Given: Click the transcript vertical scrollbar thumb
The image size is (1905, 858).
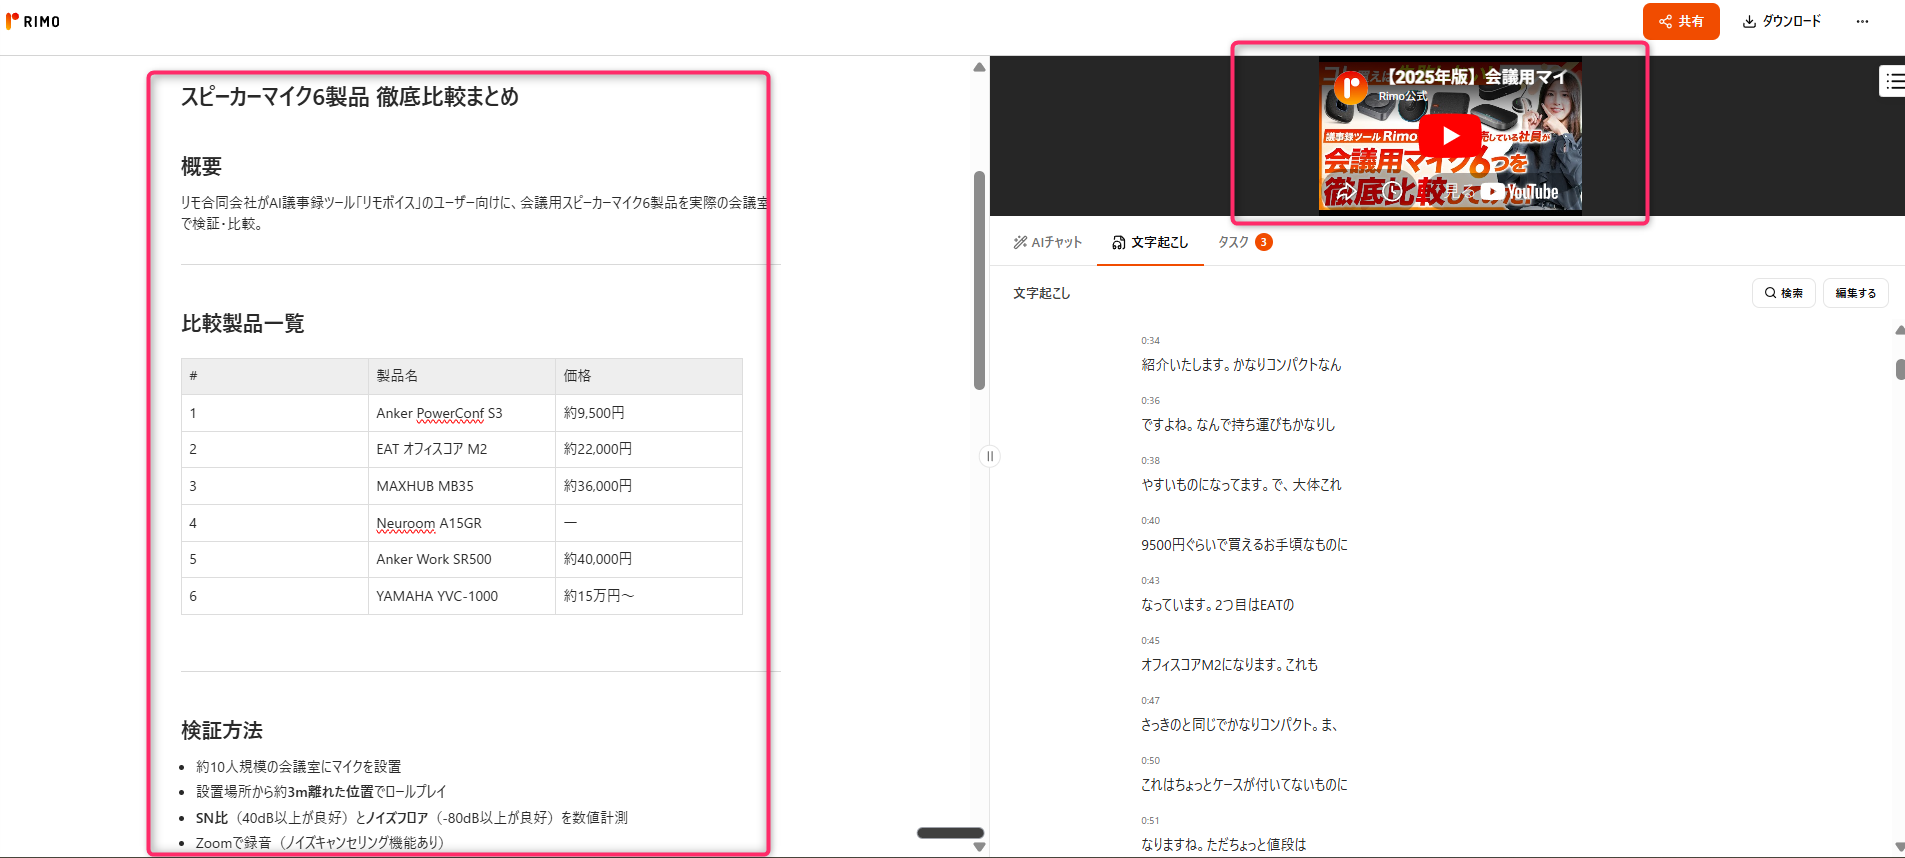Looking at the screenshot, I should tap(1900, 369).
